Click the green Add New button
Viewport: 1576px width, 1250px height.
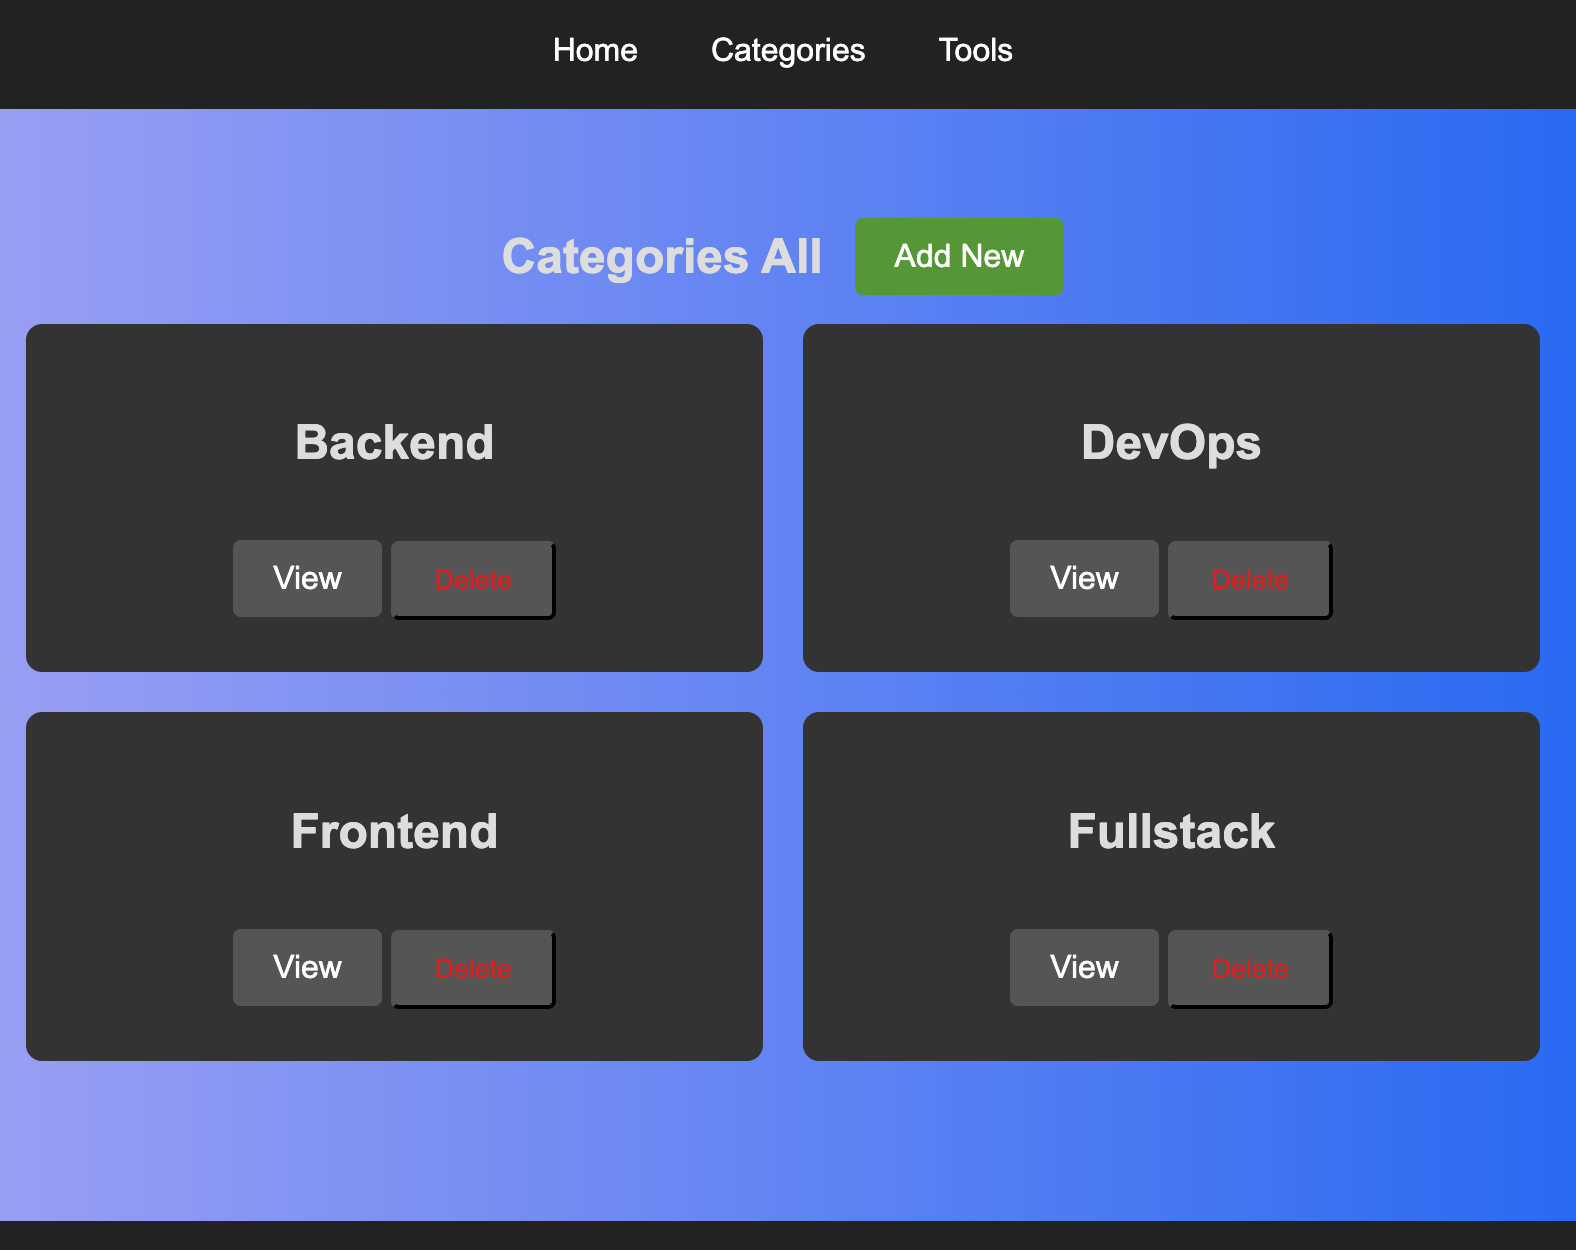958,256
